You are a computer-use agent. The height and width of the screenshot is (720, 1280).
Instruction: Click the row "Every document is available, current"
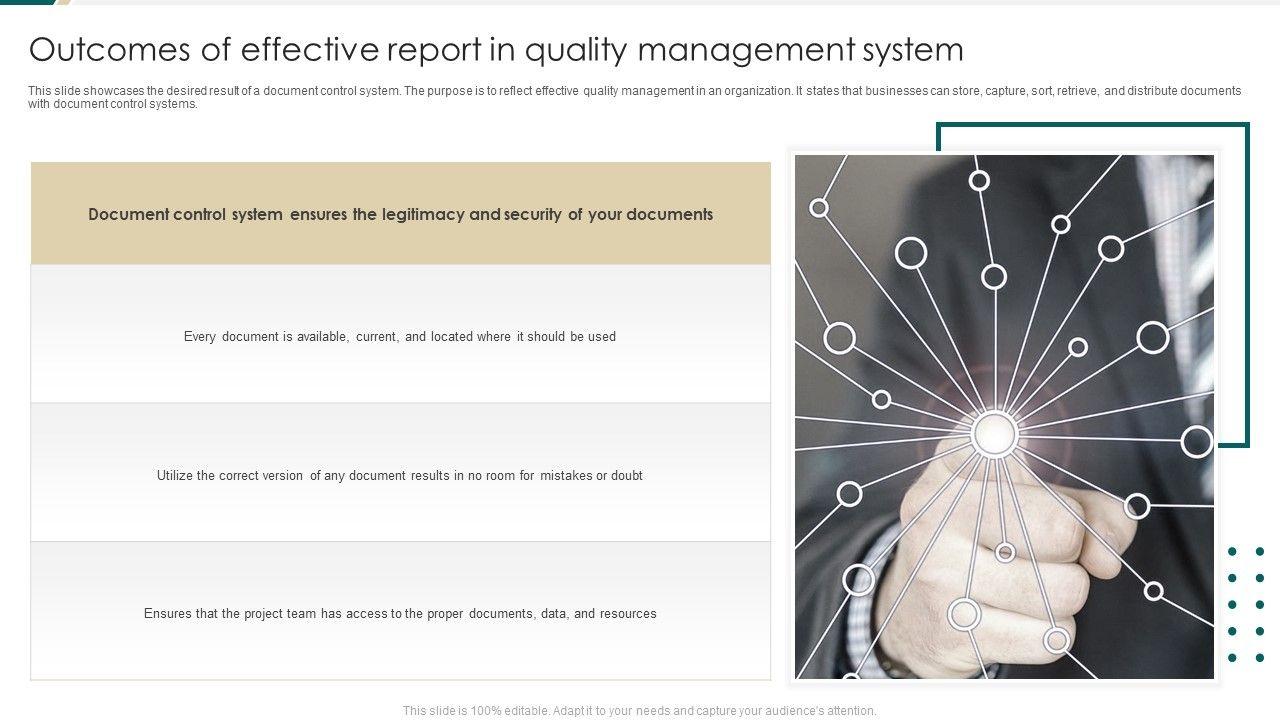(x=401, y=334)
